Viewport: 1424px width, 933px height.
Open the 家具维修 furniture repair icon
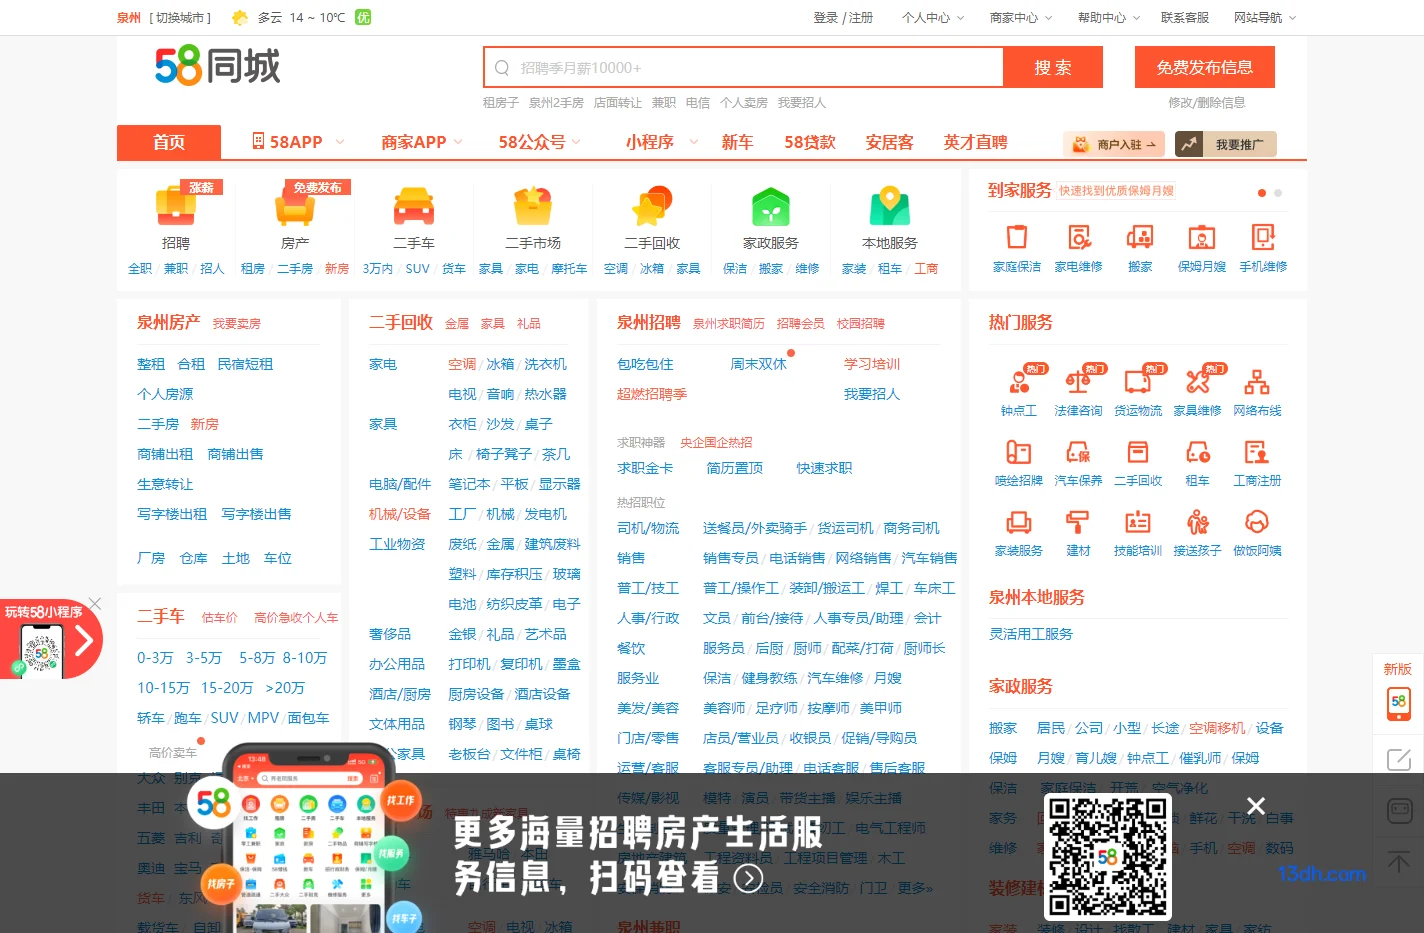(1198, 381)
